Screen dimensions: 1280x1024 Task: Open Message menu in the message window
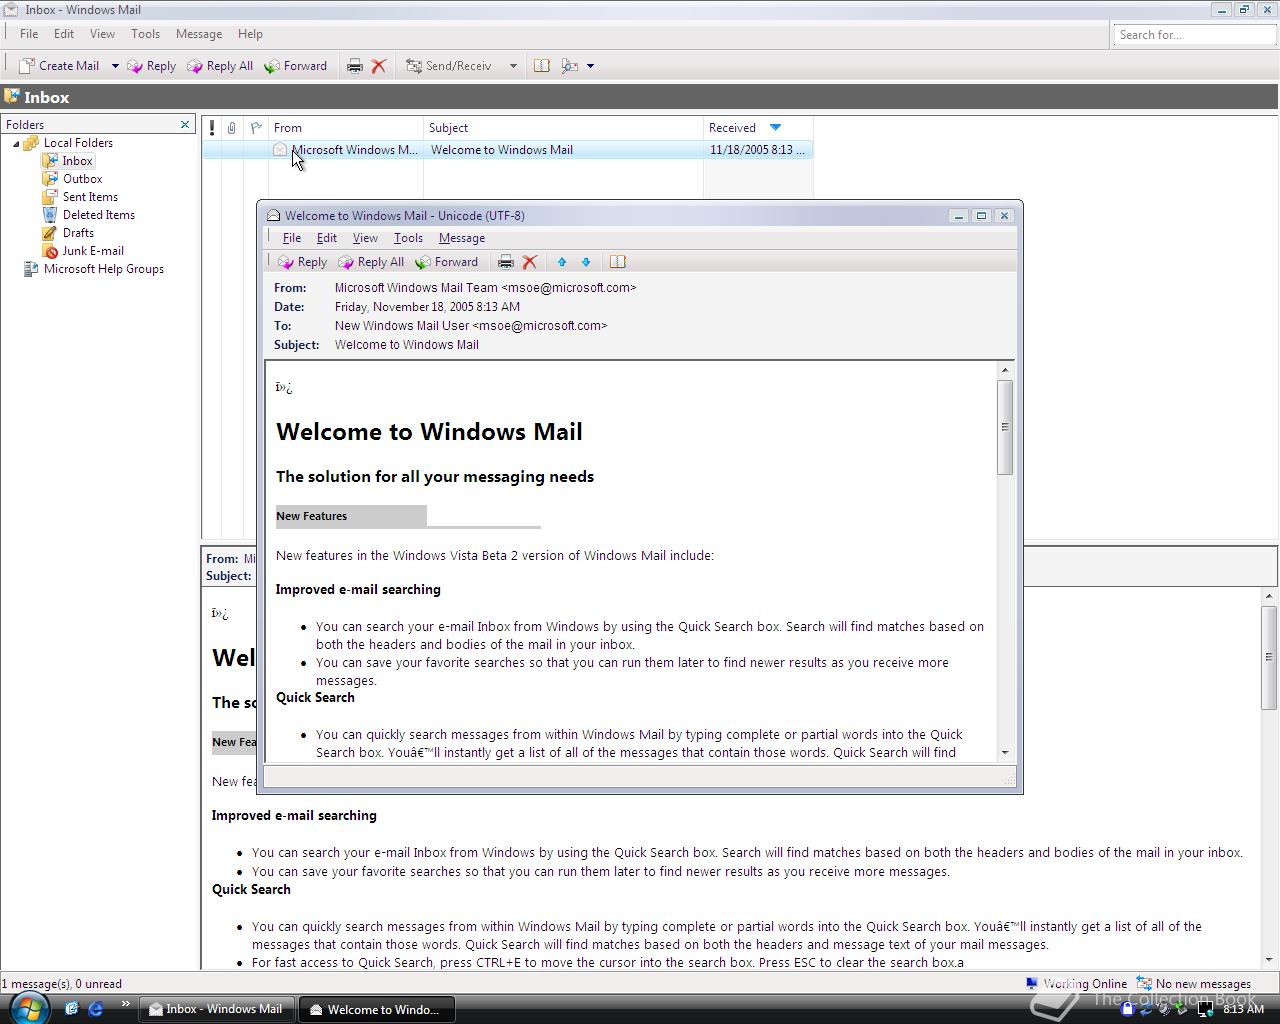[462, 238]
